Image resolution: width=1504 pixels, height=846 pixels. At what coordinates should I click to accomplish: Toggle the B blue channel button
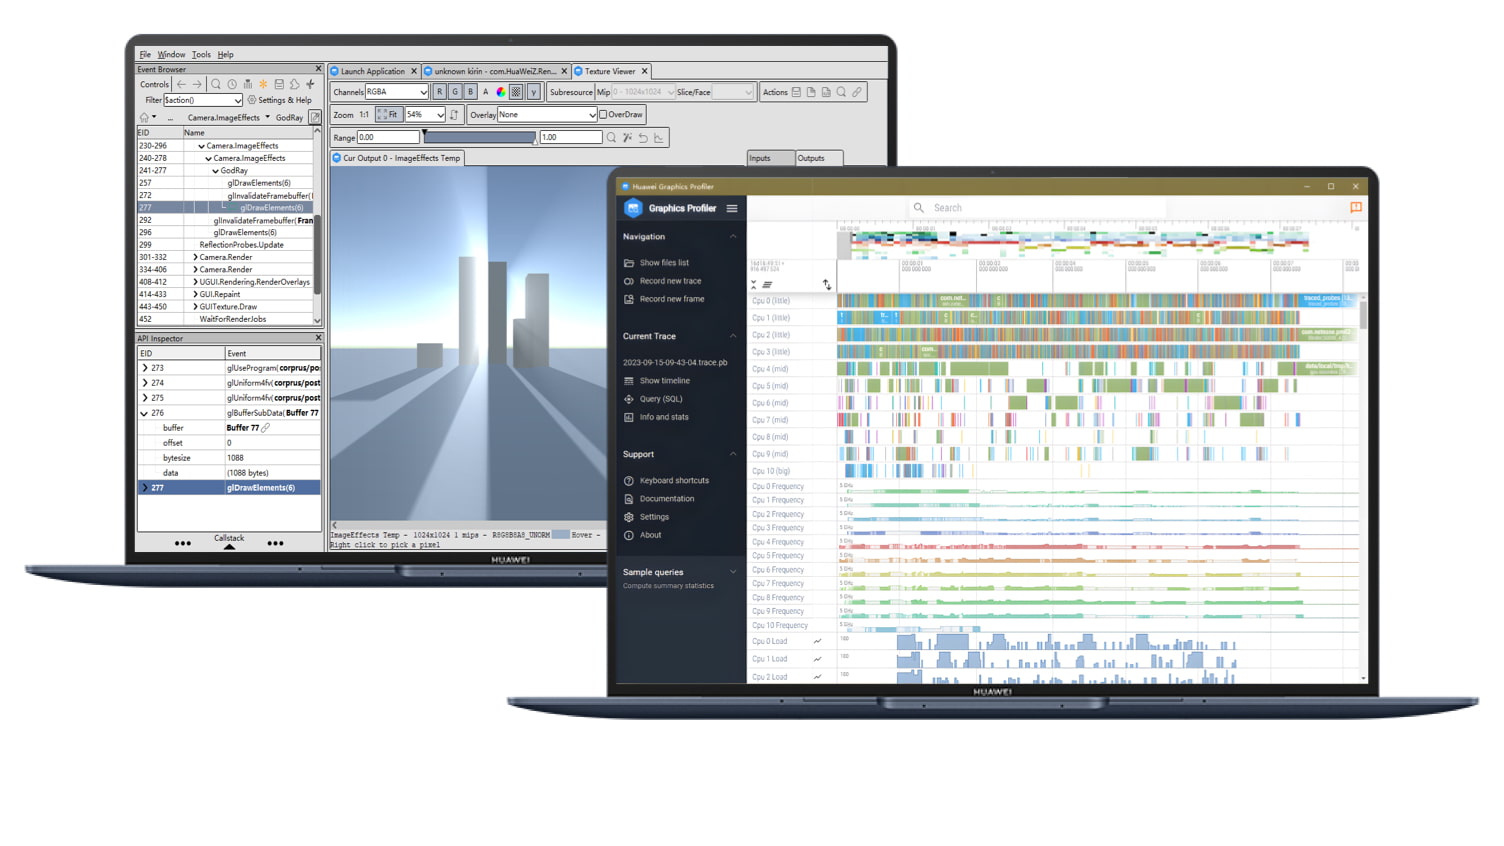click(x=471, y=92)
